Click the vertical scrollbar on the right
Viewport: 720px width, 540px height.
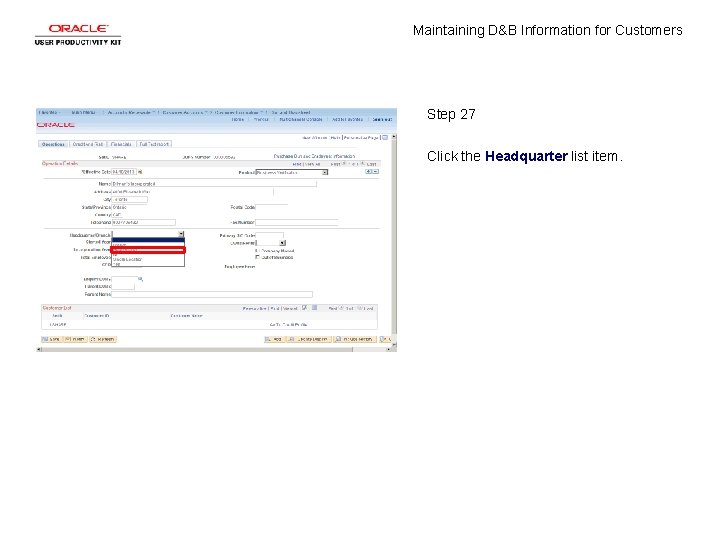click(394, 239)
